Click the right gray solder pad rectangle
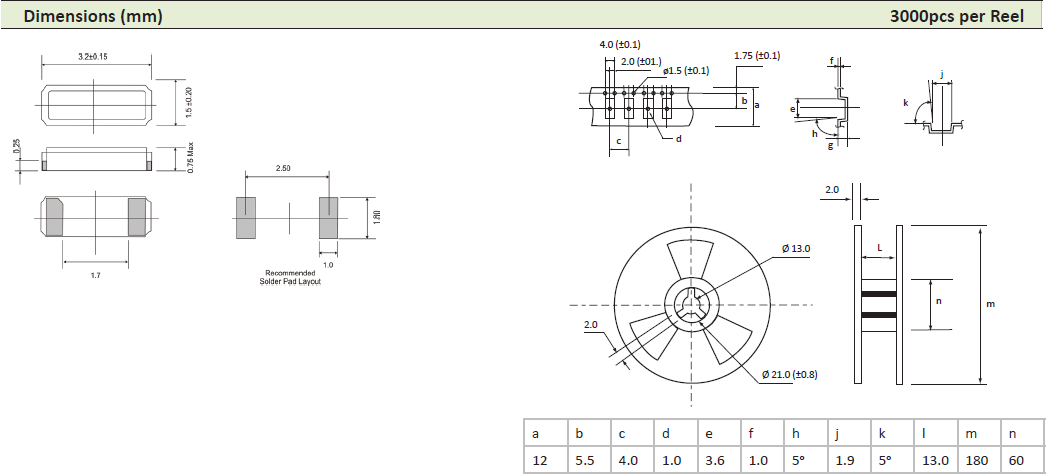The width and height of the screenshot is (1046, 475). coord(329,217)
